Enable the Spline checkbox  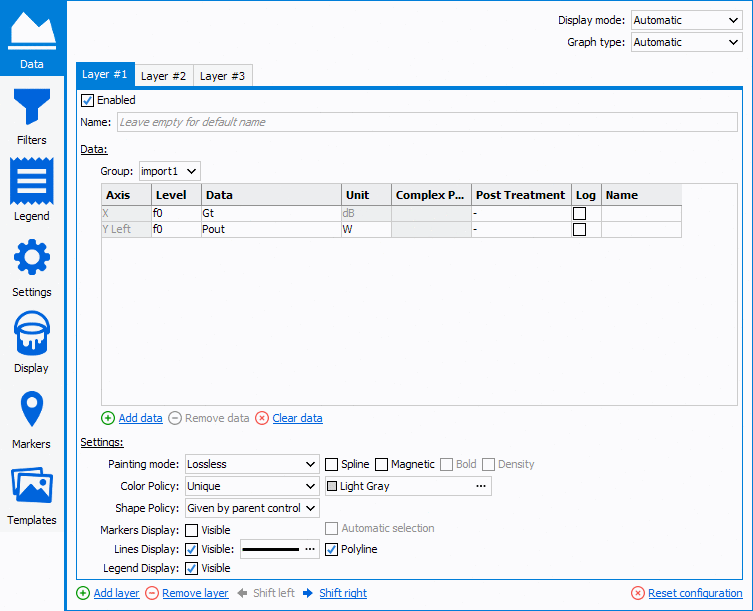coord(331,464)
